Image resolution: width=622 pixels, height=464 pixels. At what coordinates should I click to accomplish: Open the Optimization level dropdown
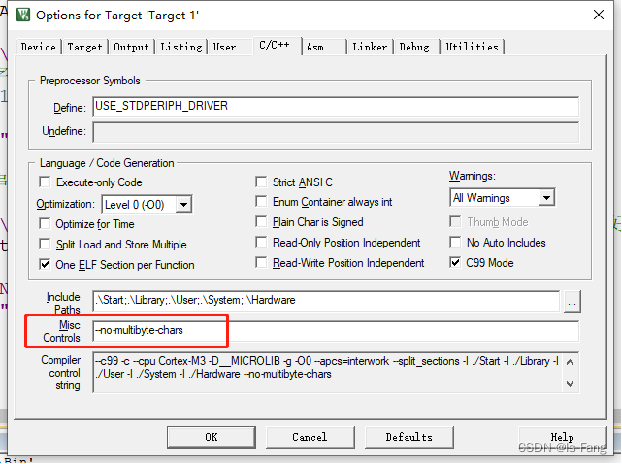tap(183, 205)
